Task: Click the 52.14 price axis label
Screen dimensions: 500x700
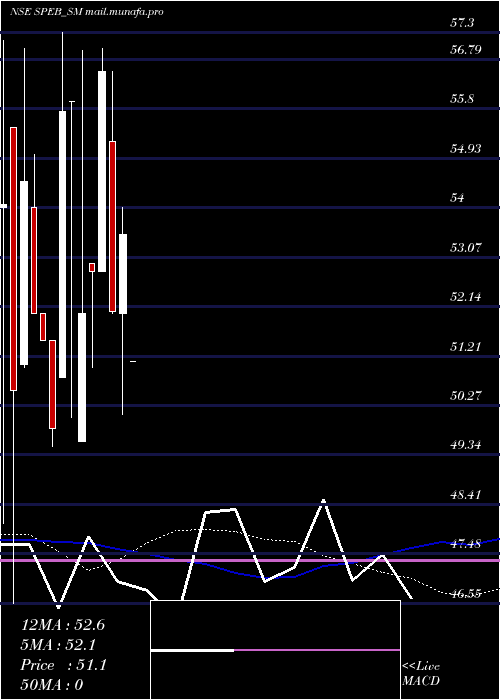Action: tap(465, 297)
